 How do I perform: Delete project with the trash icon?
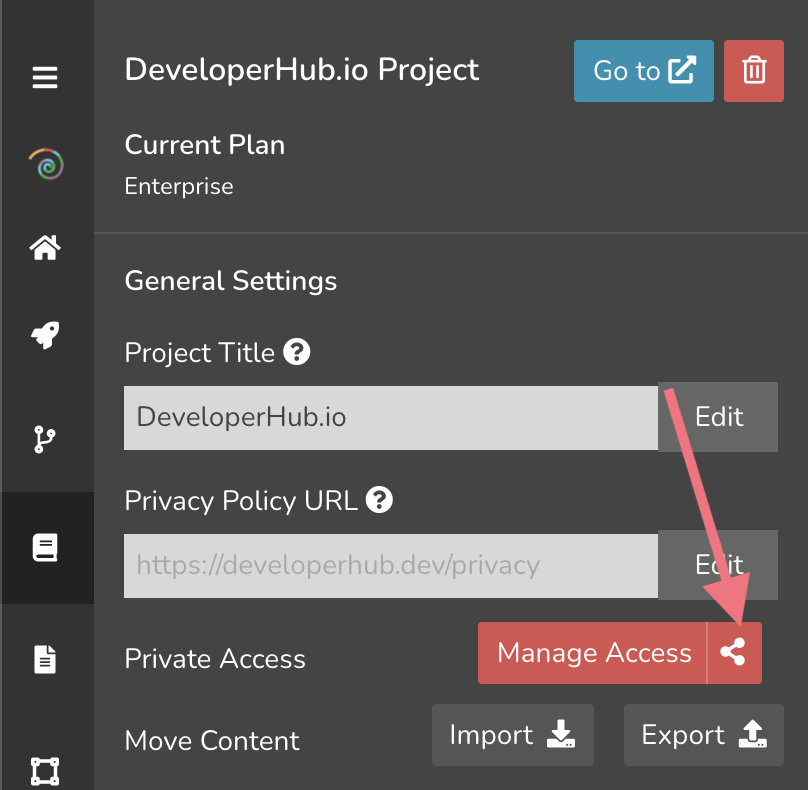click(x=754, y=71)
